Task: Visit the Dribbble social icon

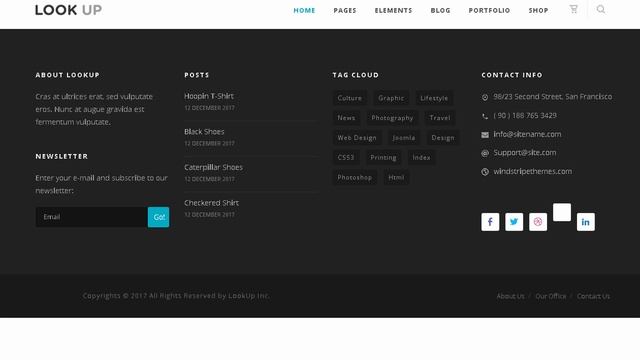Action: [538, 222]
